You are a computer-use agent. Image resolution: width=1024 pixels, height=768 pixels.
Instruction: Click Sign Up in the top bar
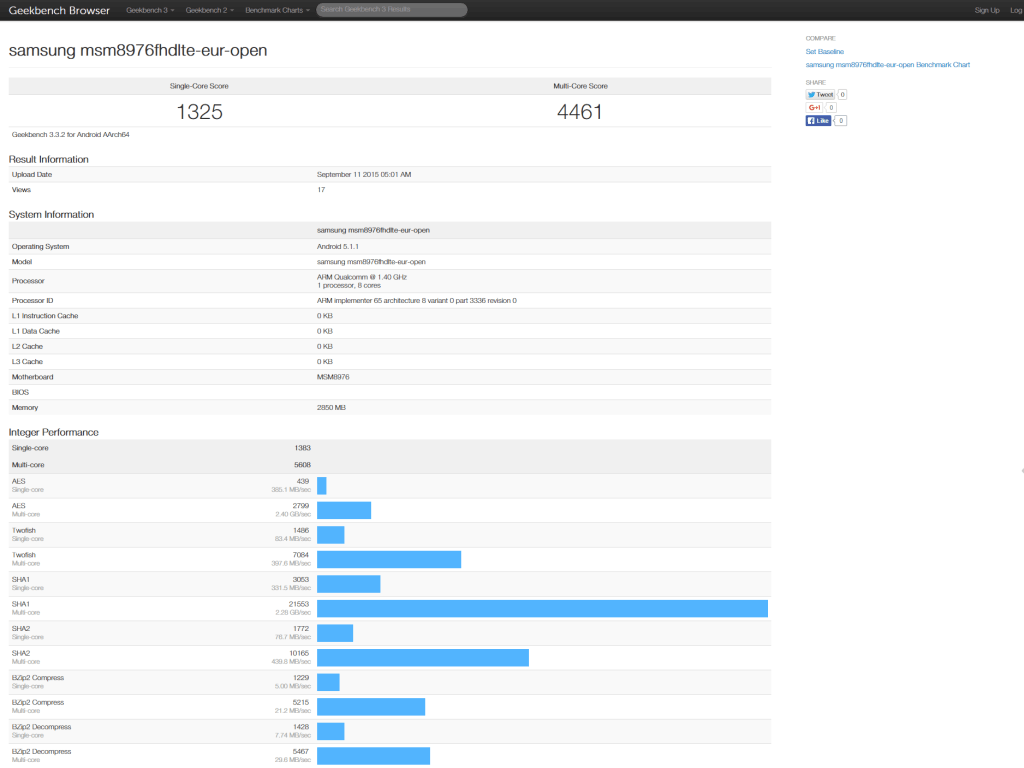[986, 10]
